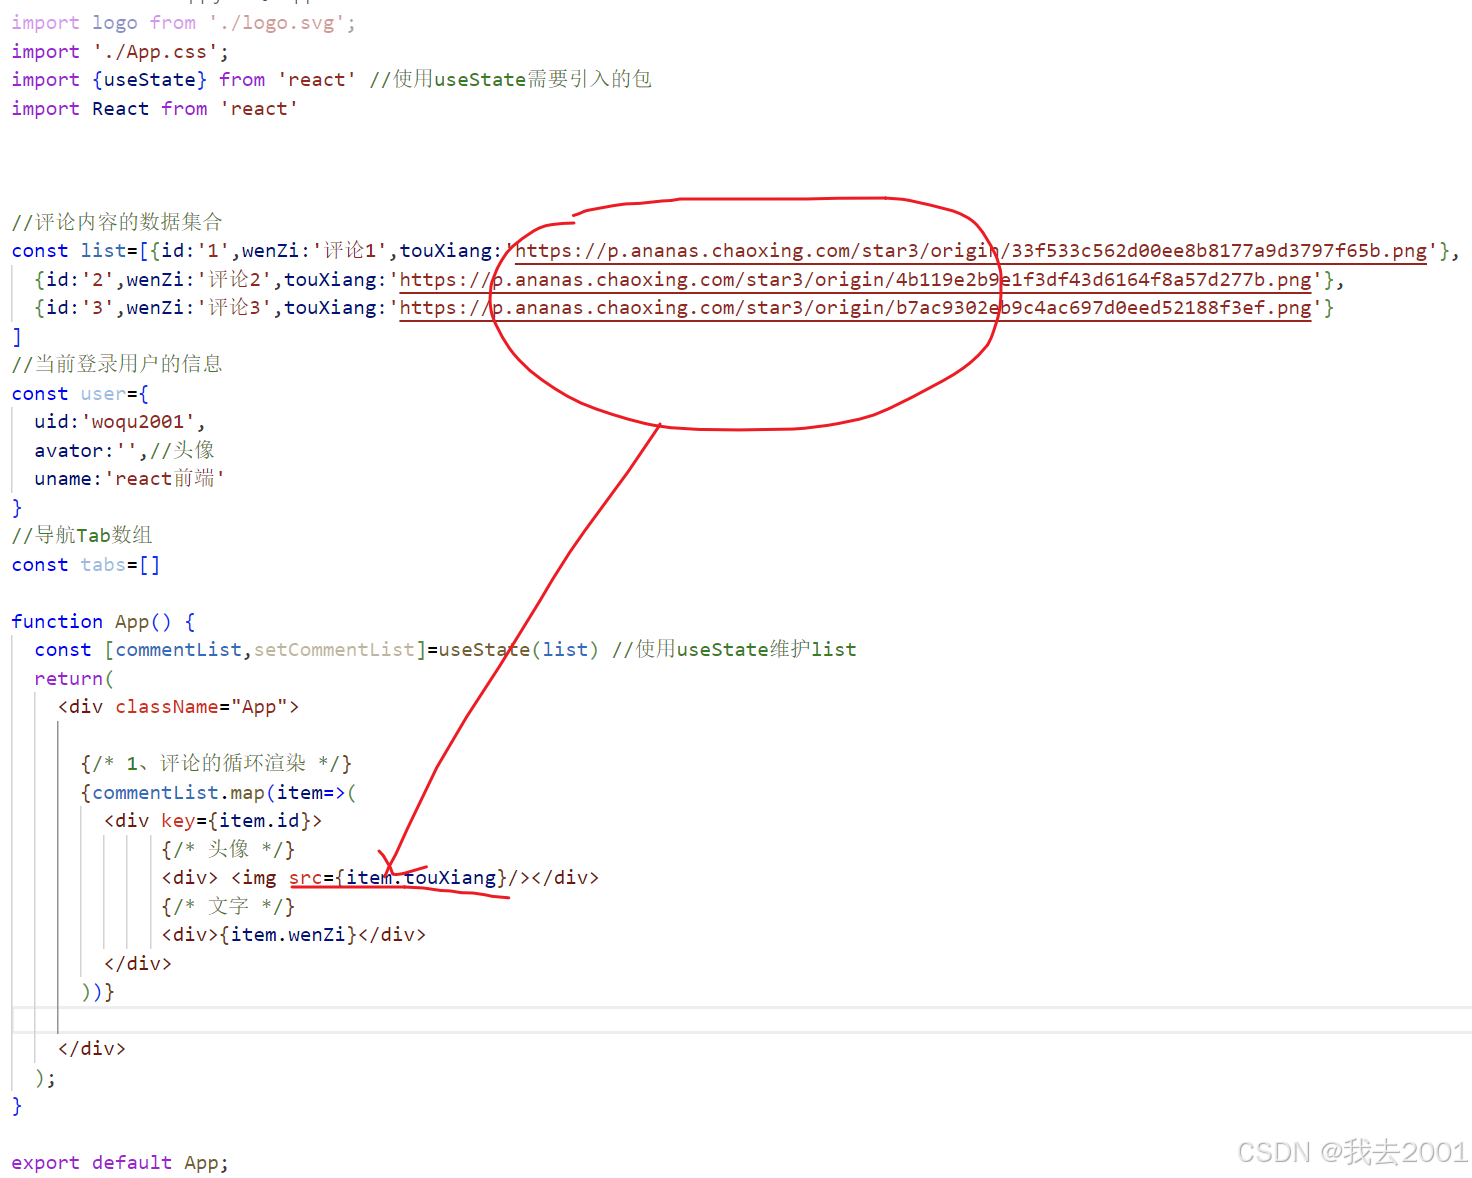Select the {item.wenZi} div content

click(290, 934)
